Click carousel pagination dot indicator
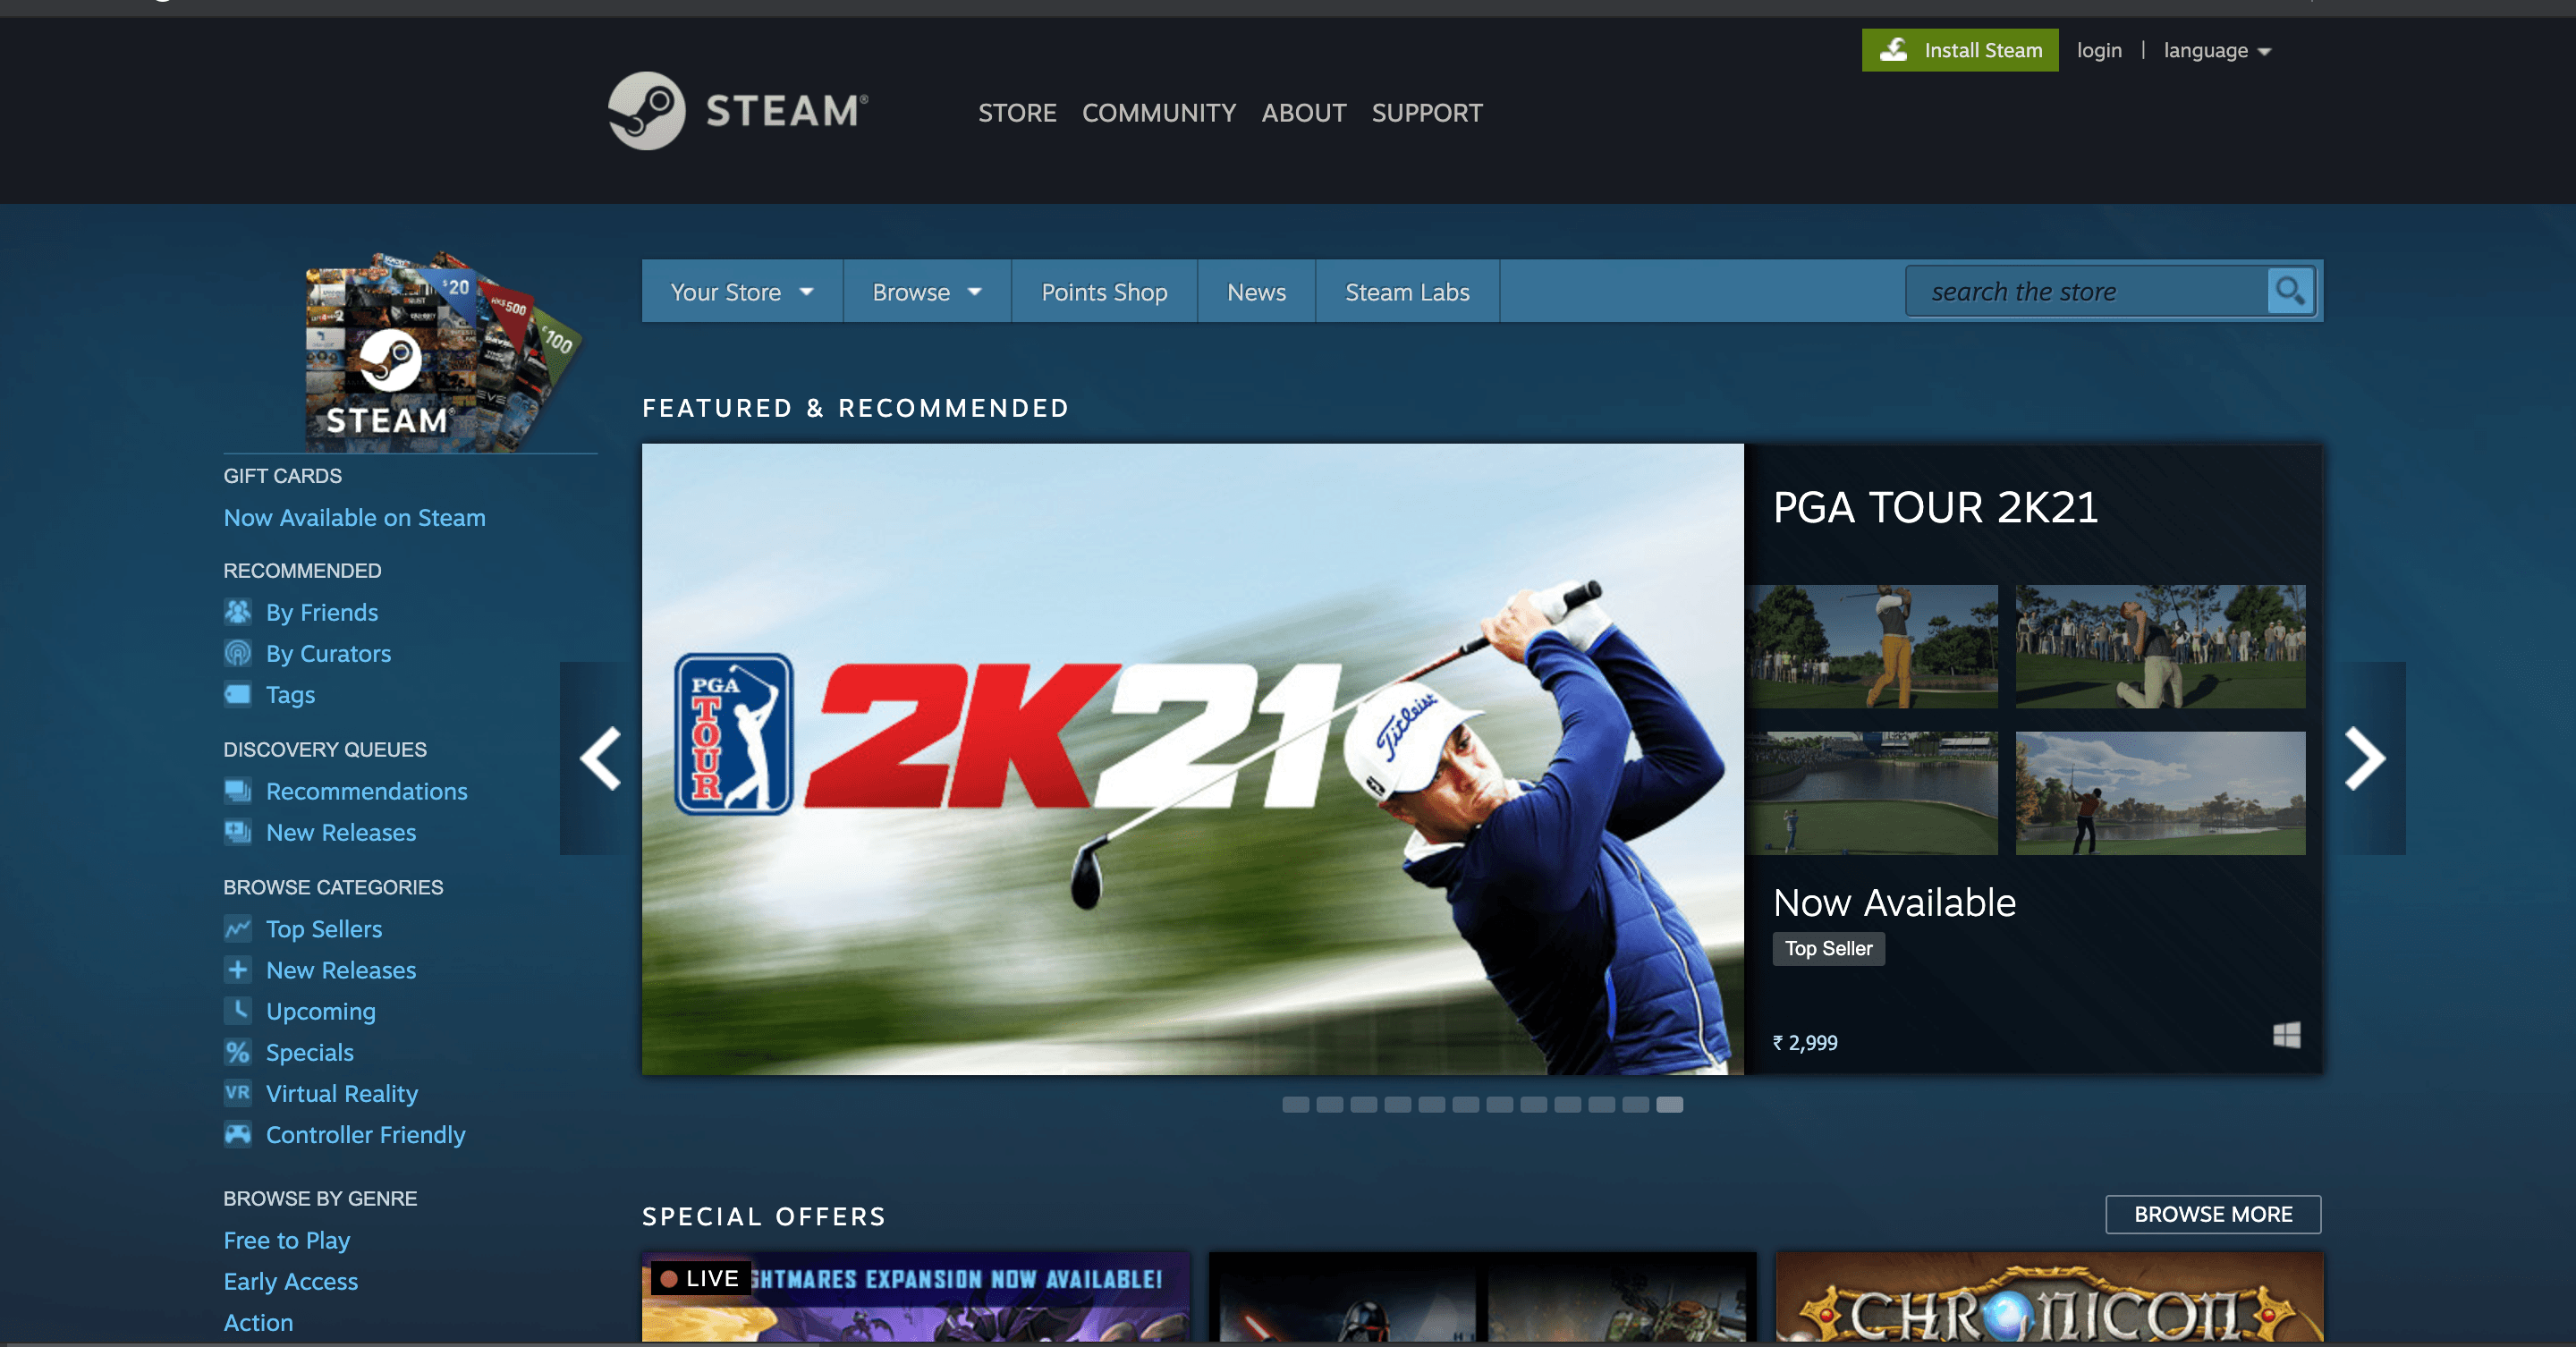This screenshot has height=1347, width=2576. (1297, 1104)
